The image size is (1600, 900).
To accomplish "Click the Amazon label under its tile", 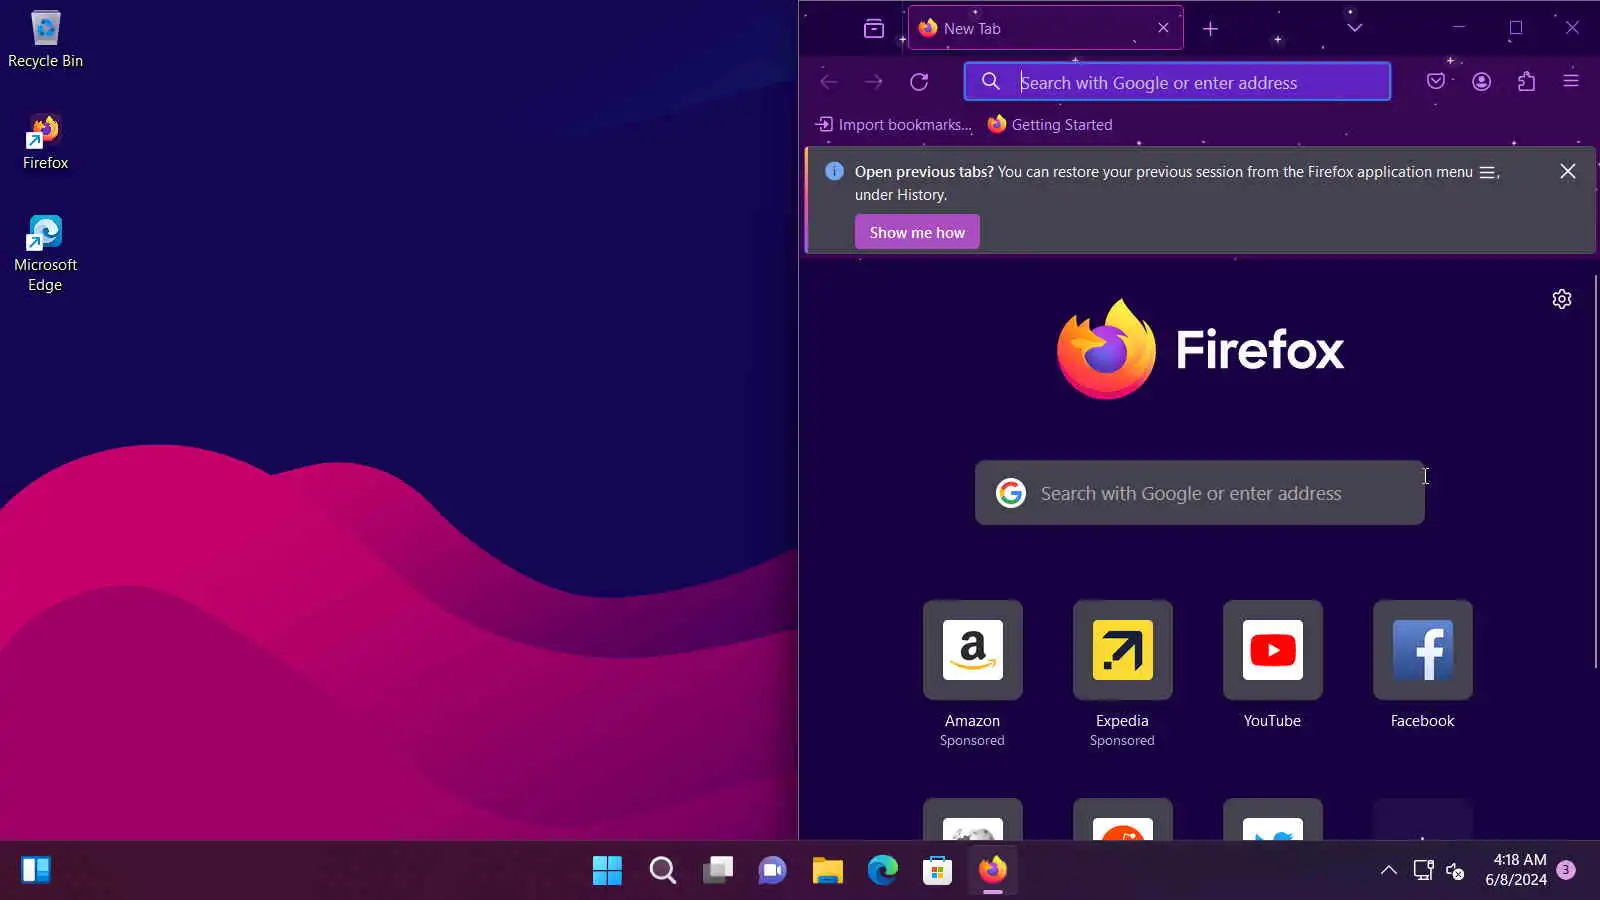I will tap(972, 721).
